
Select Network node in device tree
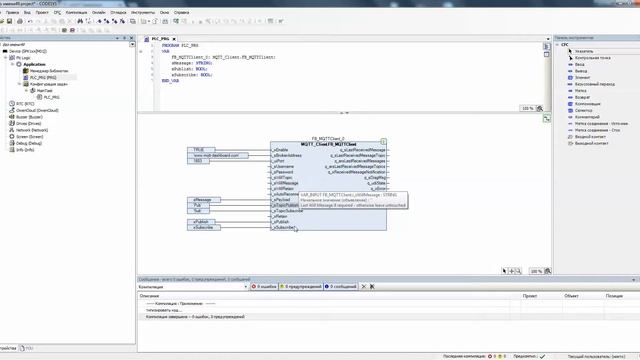click(32, 130)
